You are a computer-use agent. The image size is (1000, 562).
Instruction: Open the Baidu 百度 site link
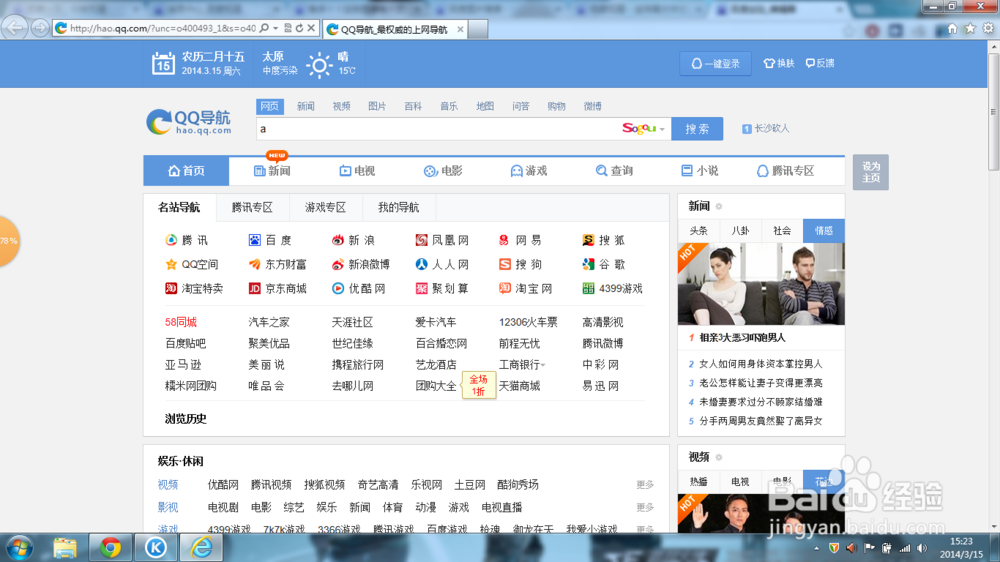[x=270, y=240]
